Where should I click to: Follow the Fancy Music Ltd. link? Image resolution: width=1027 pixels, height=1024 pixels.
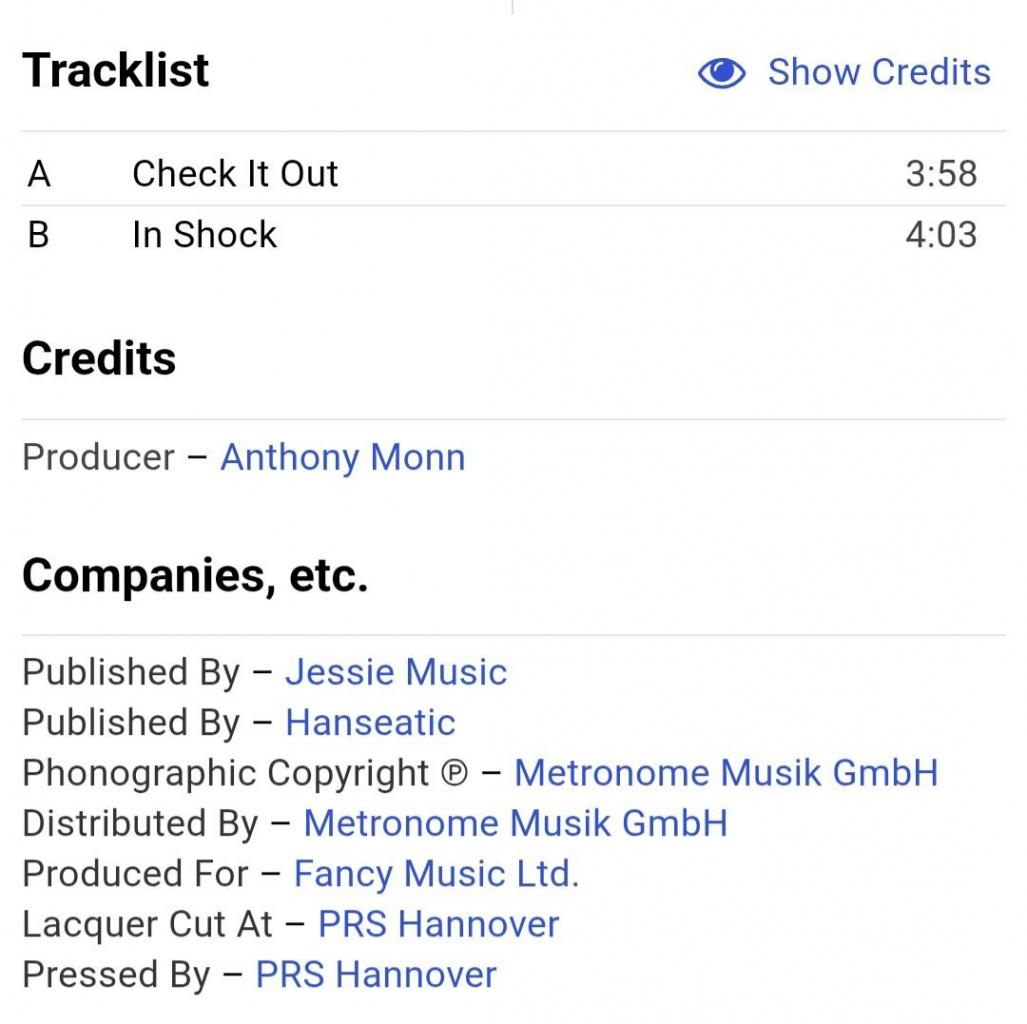pos(436,874)
